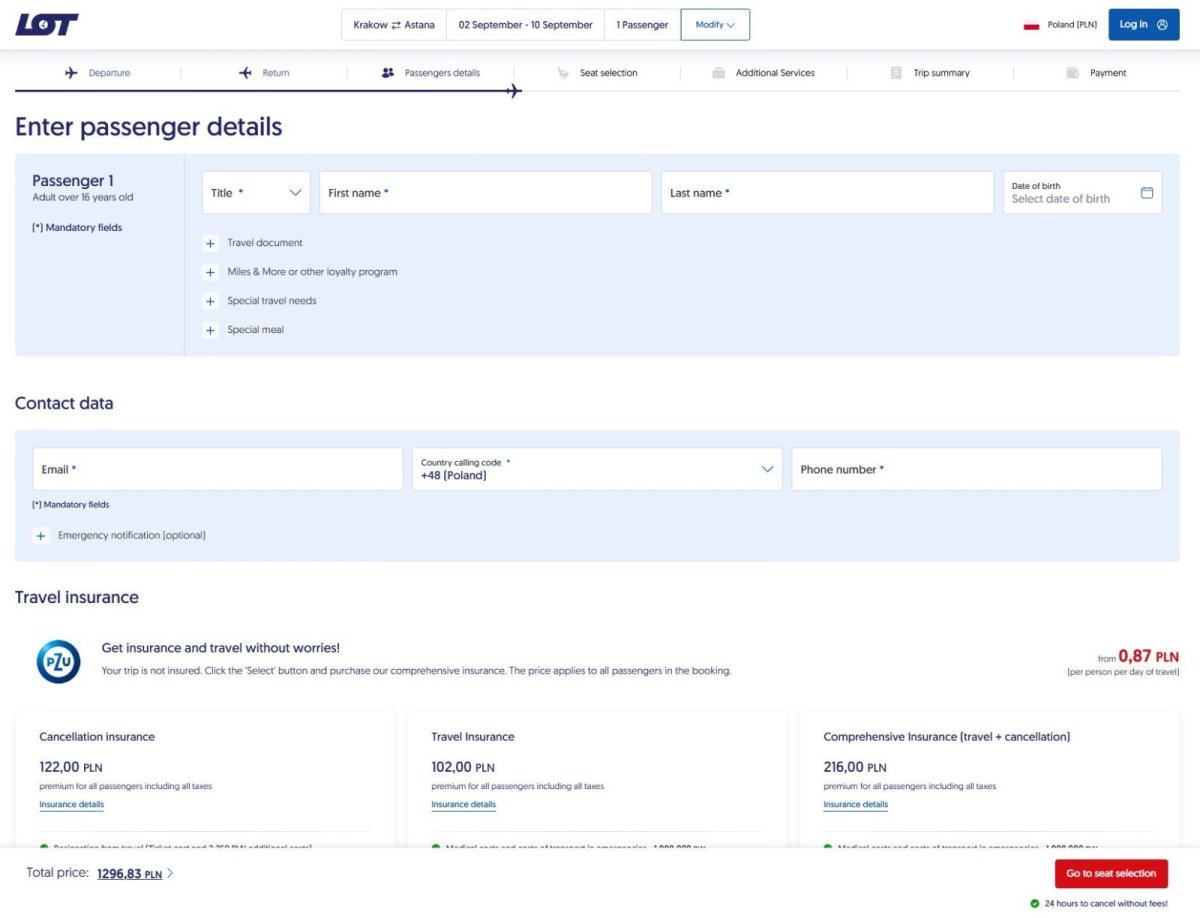Screen dimensions: 1200x918
Task: Click the Go to seat selection button
Action: [x=1110, y=873]
